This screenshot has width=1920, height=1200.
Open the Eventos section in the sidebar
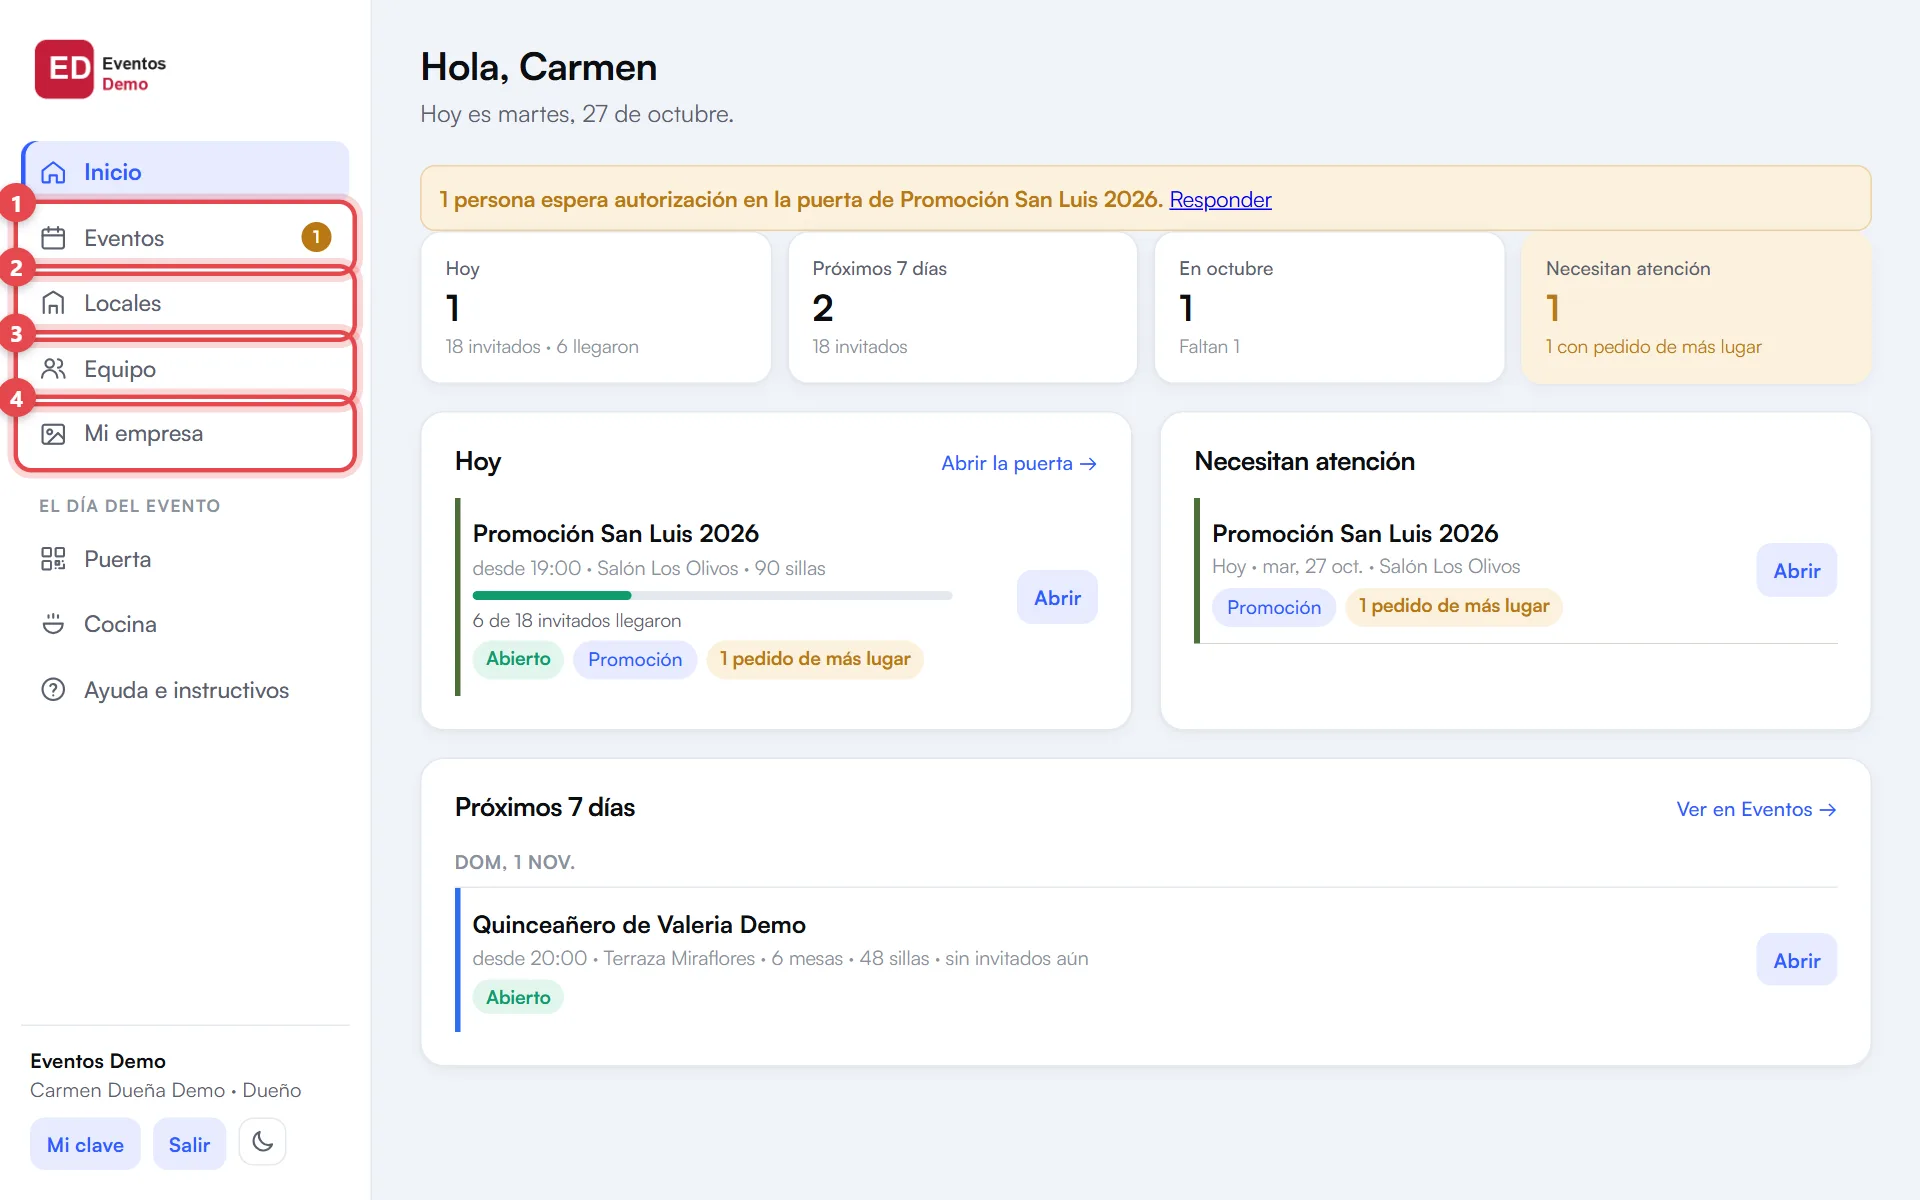(x=186, y=238)
